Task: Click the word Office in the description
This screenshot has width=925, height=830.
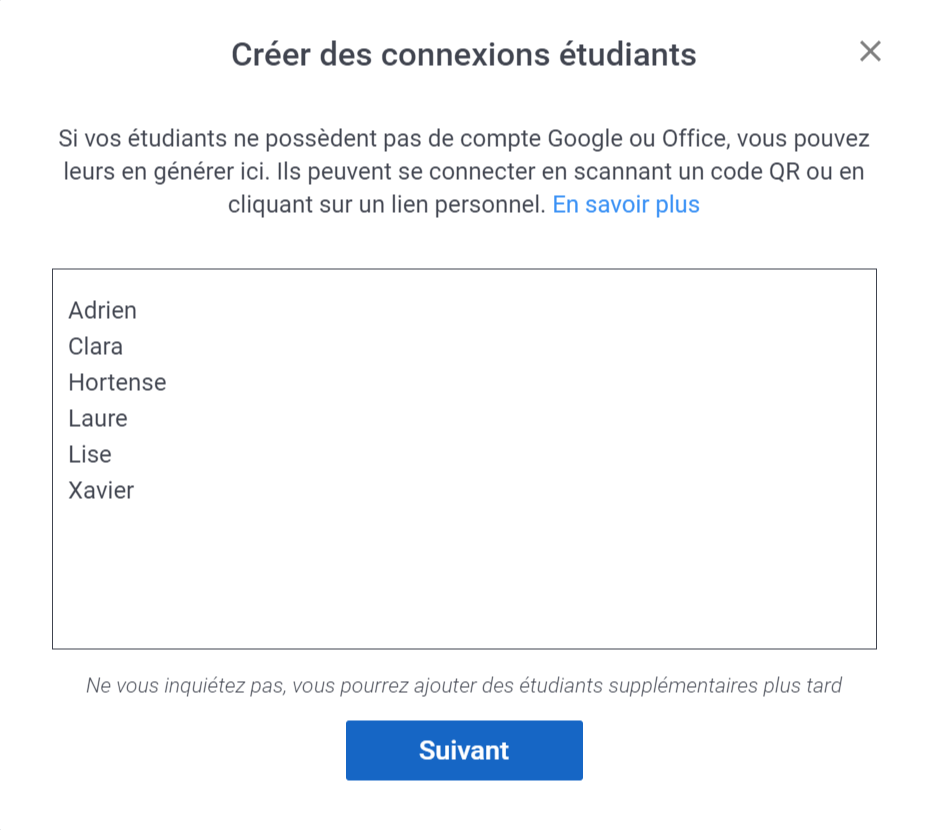Action: click(x=691, y=138)
